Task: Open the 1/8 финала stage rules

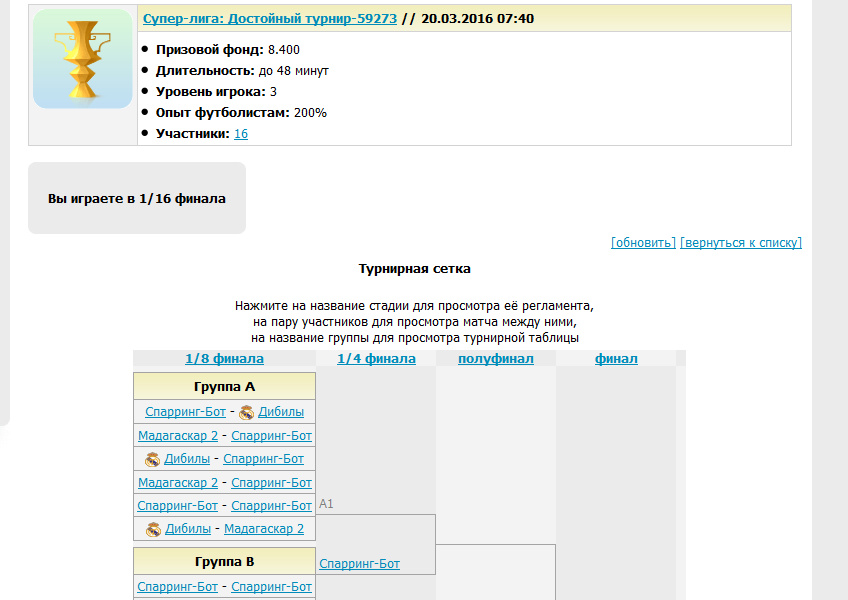Action: (x=224, y=359)
